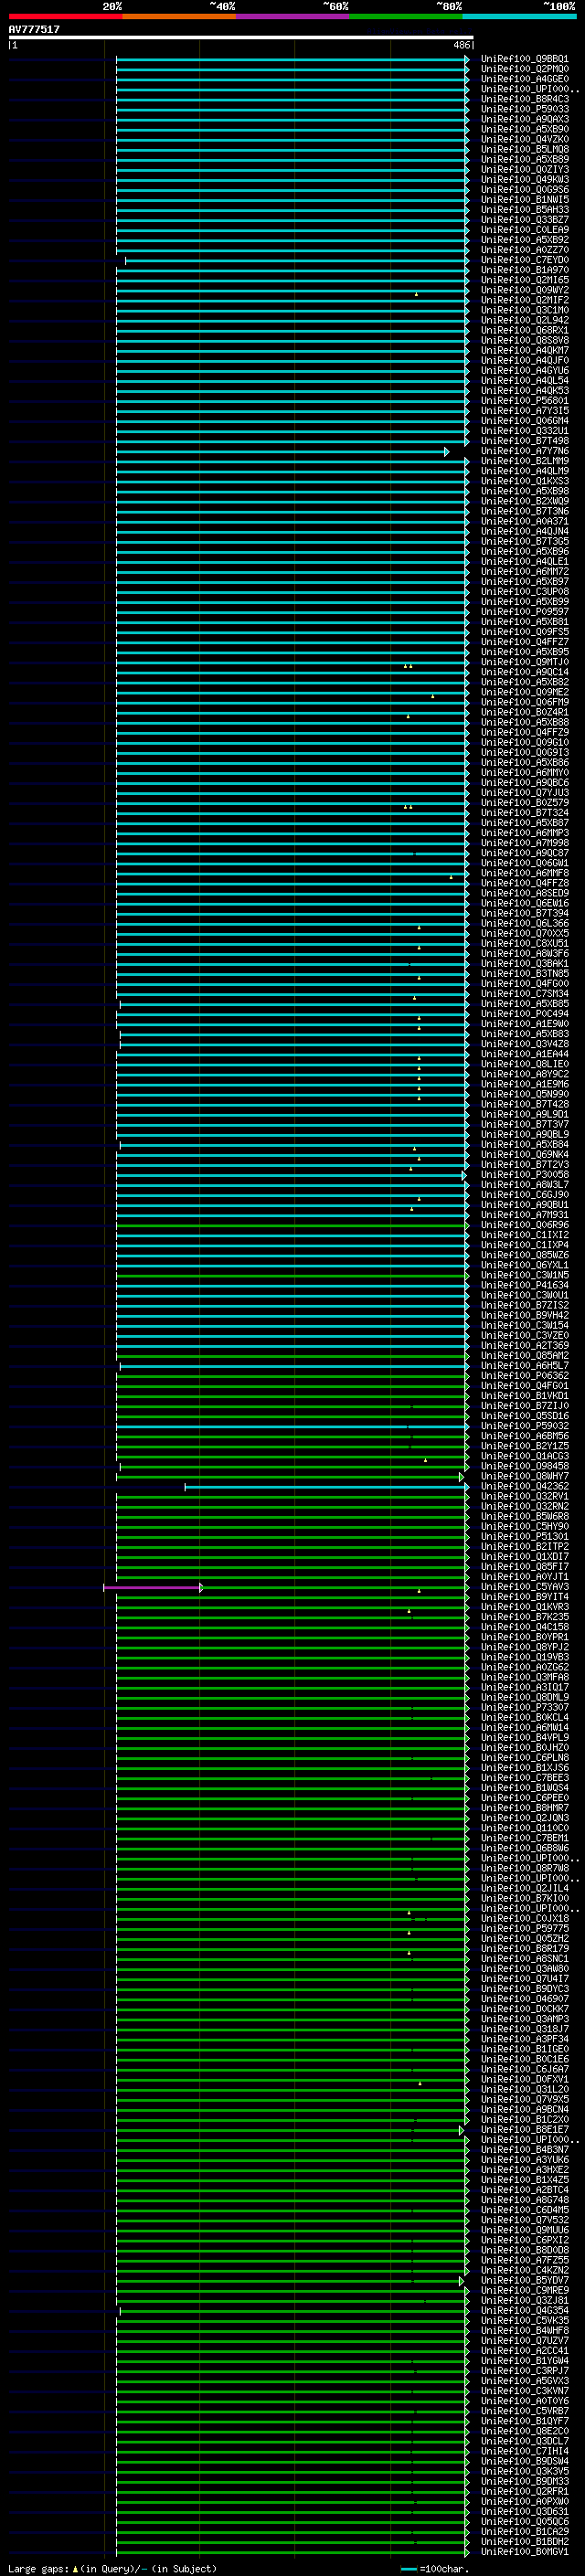Click the orange ~40% identity legend segment
The image size is (585, 2576).
178,16
